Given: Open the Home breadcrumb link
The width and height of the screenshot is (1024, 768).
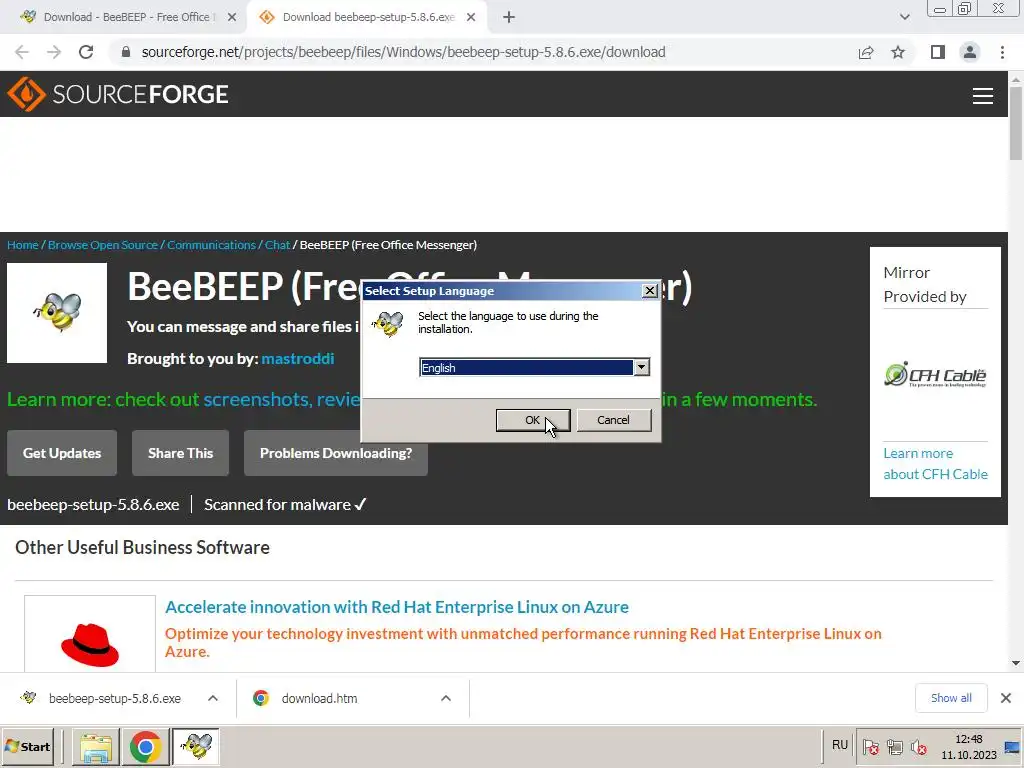Looking at the screenshot, I should click(23, 245).
